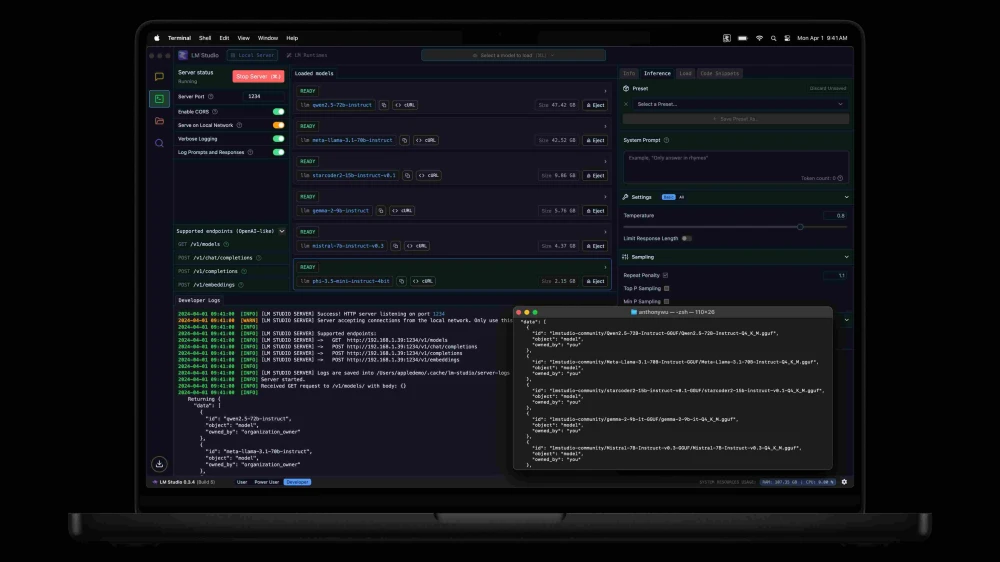Show help for Log Prompts and Responses

tap(250, 152)
